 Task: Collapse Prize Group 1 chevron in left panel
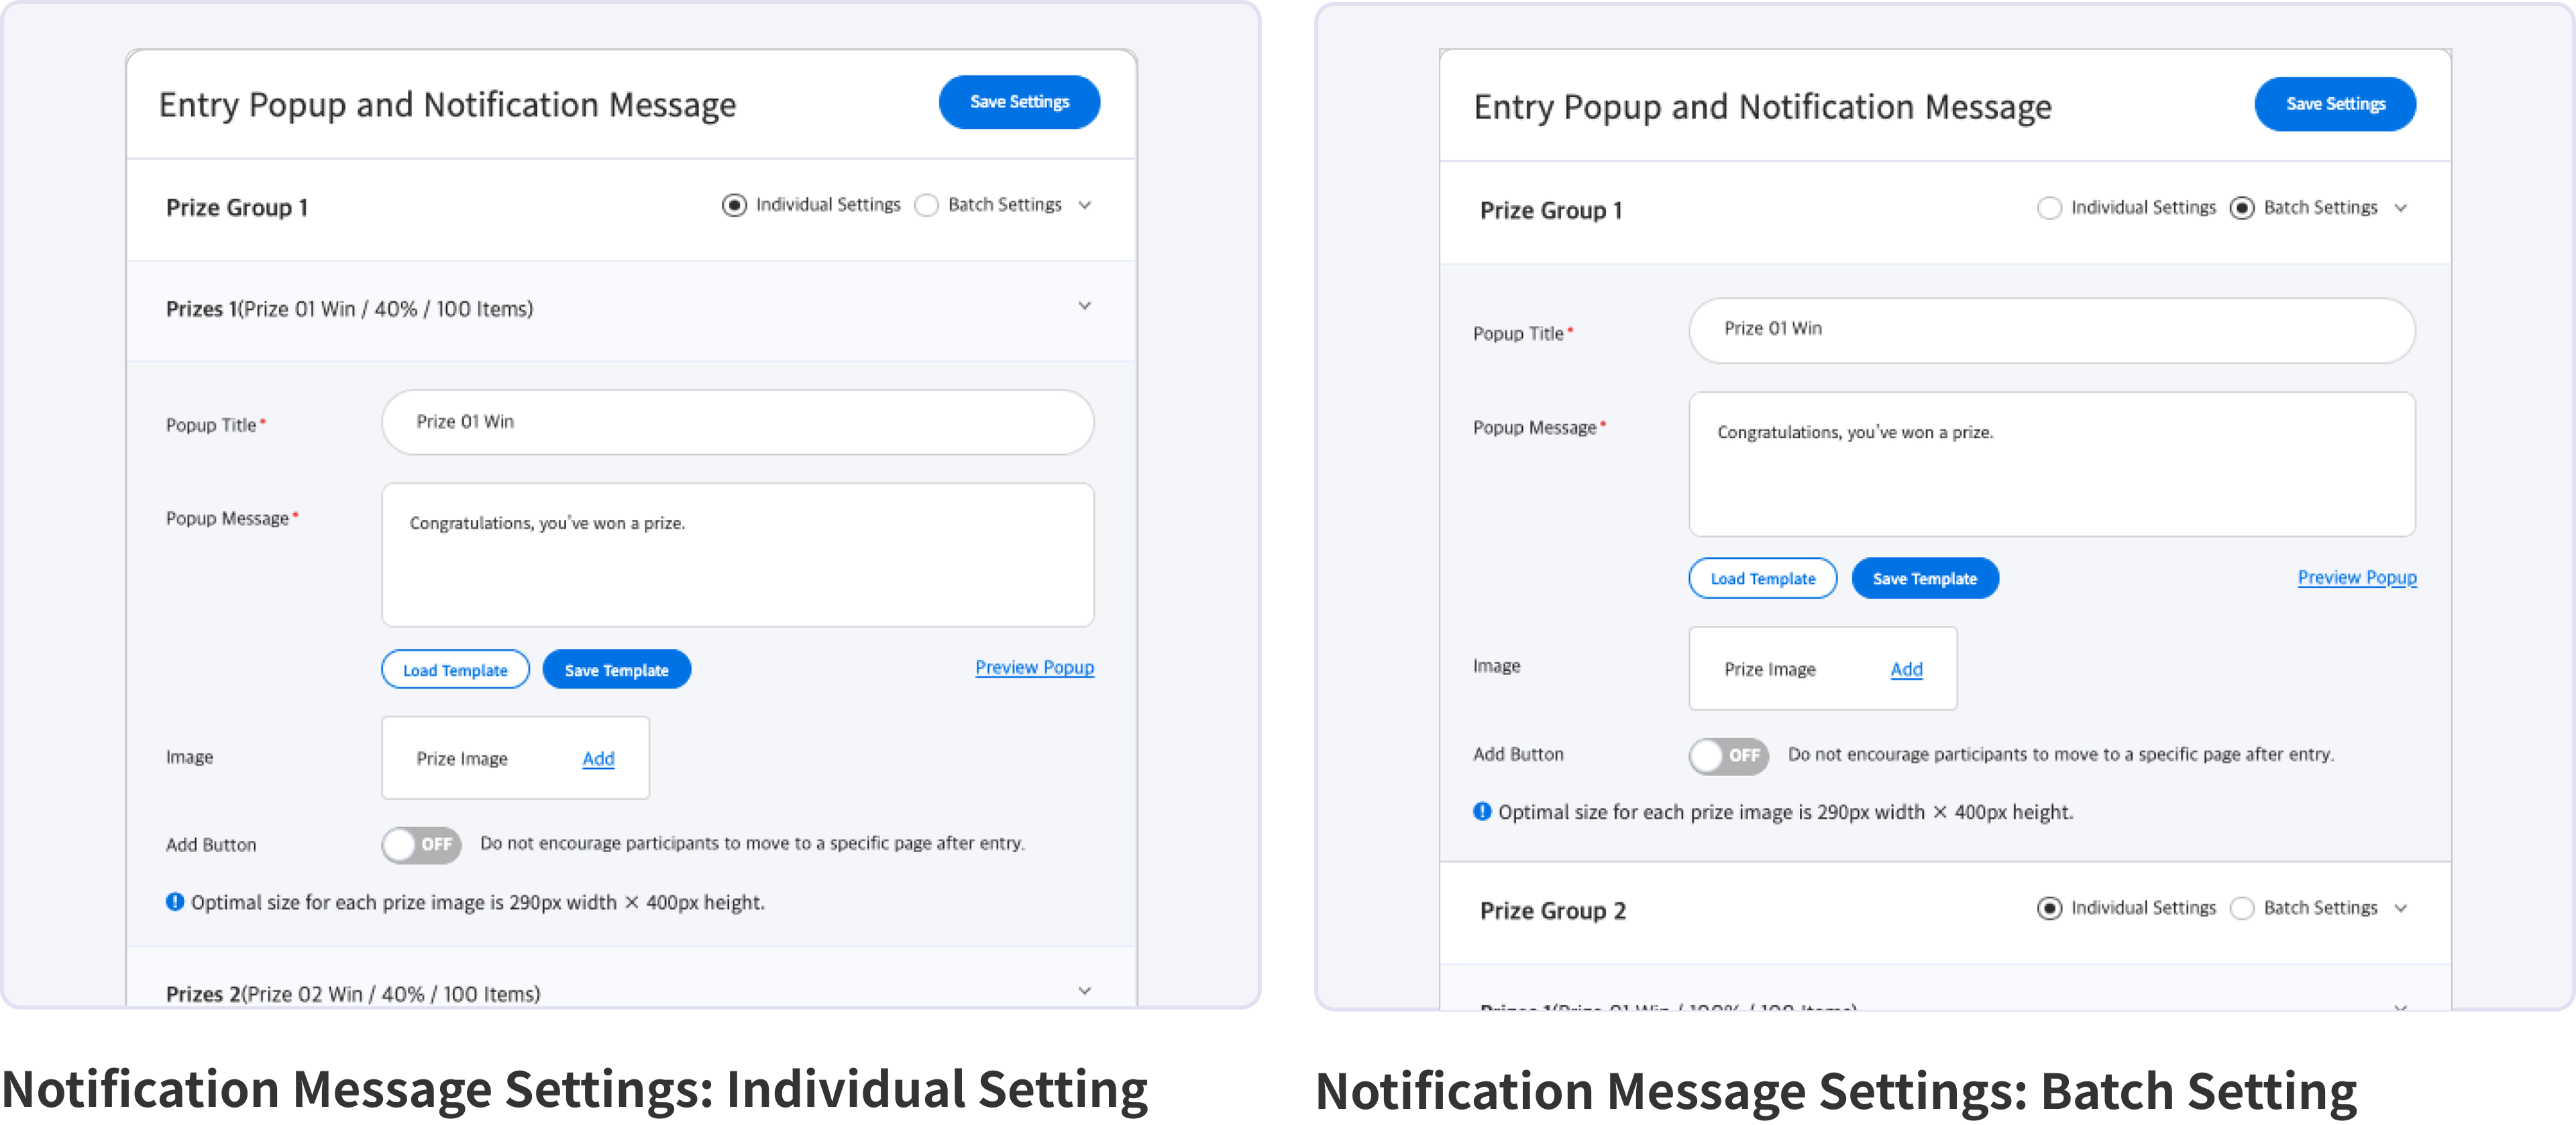(1085, 205)
